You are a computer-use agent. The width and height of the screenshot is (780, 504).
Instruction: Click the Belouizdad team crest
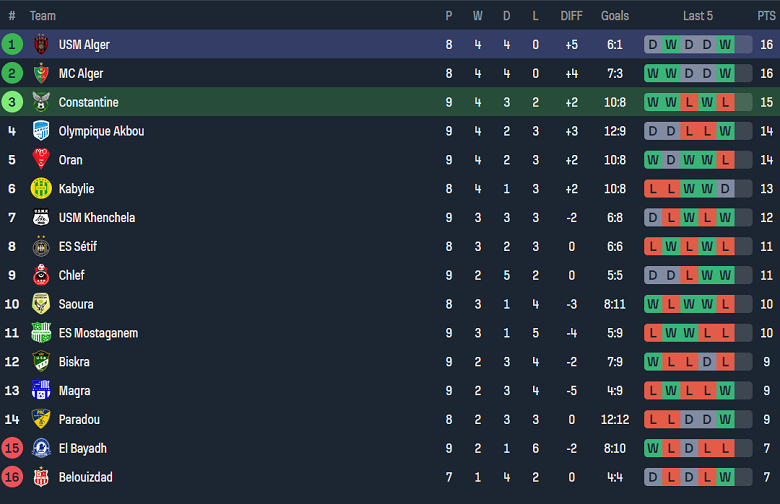pos(41,477)
